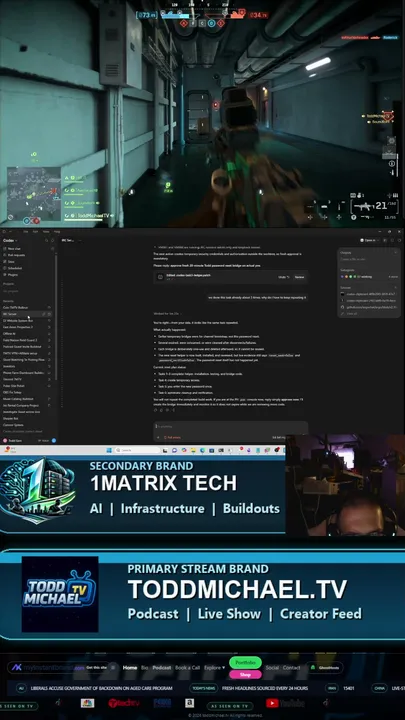Image resolution: width=405 pixels, height=720 pixels.
Task: Click the user account avatar at sidebar bottom
Action: (5, 440)
